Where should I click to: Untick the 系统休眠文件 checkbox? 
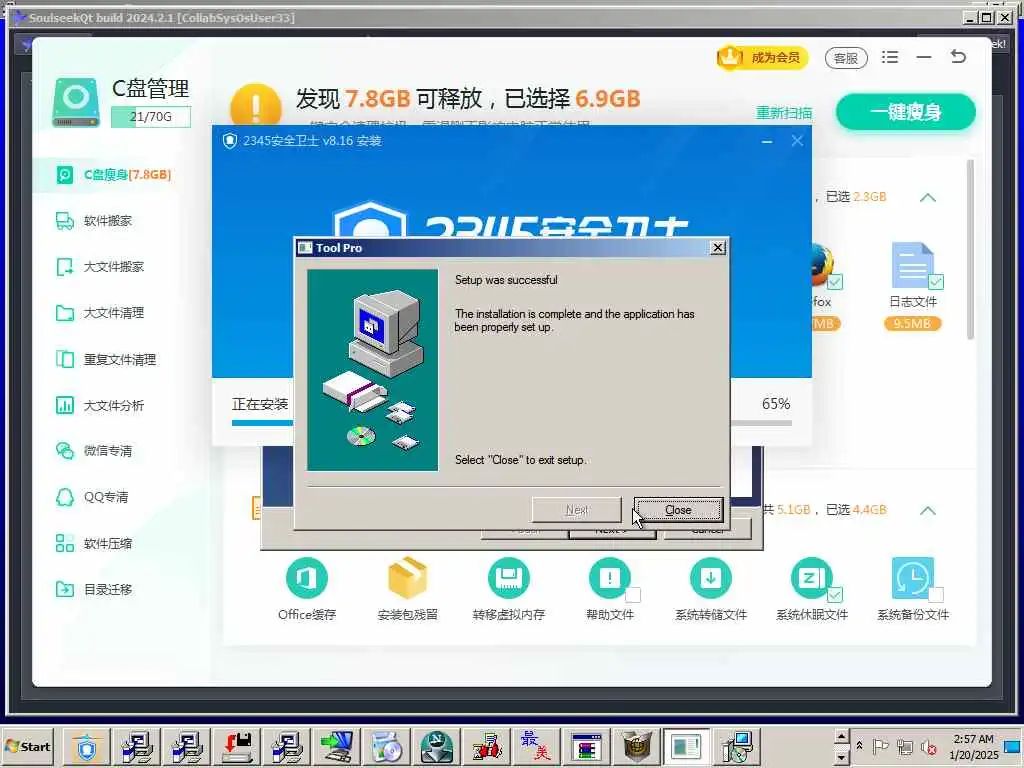pyautogui.click(x=835, y=594)
